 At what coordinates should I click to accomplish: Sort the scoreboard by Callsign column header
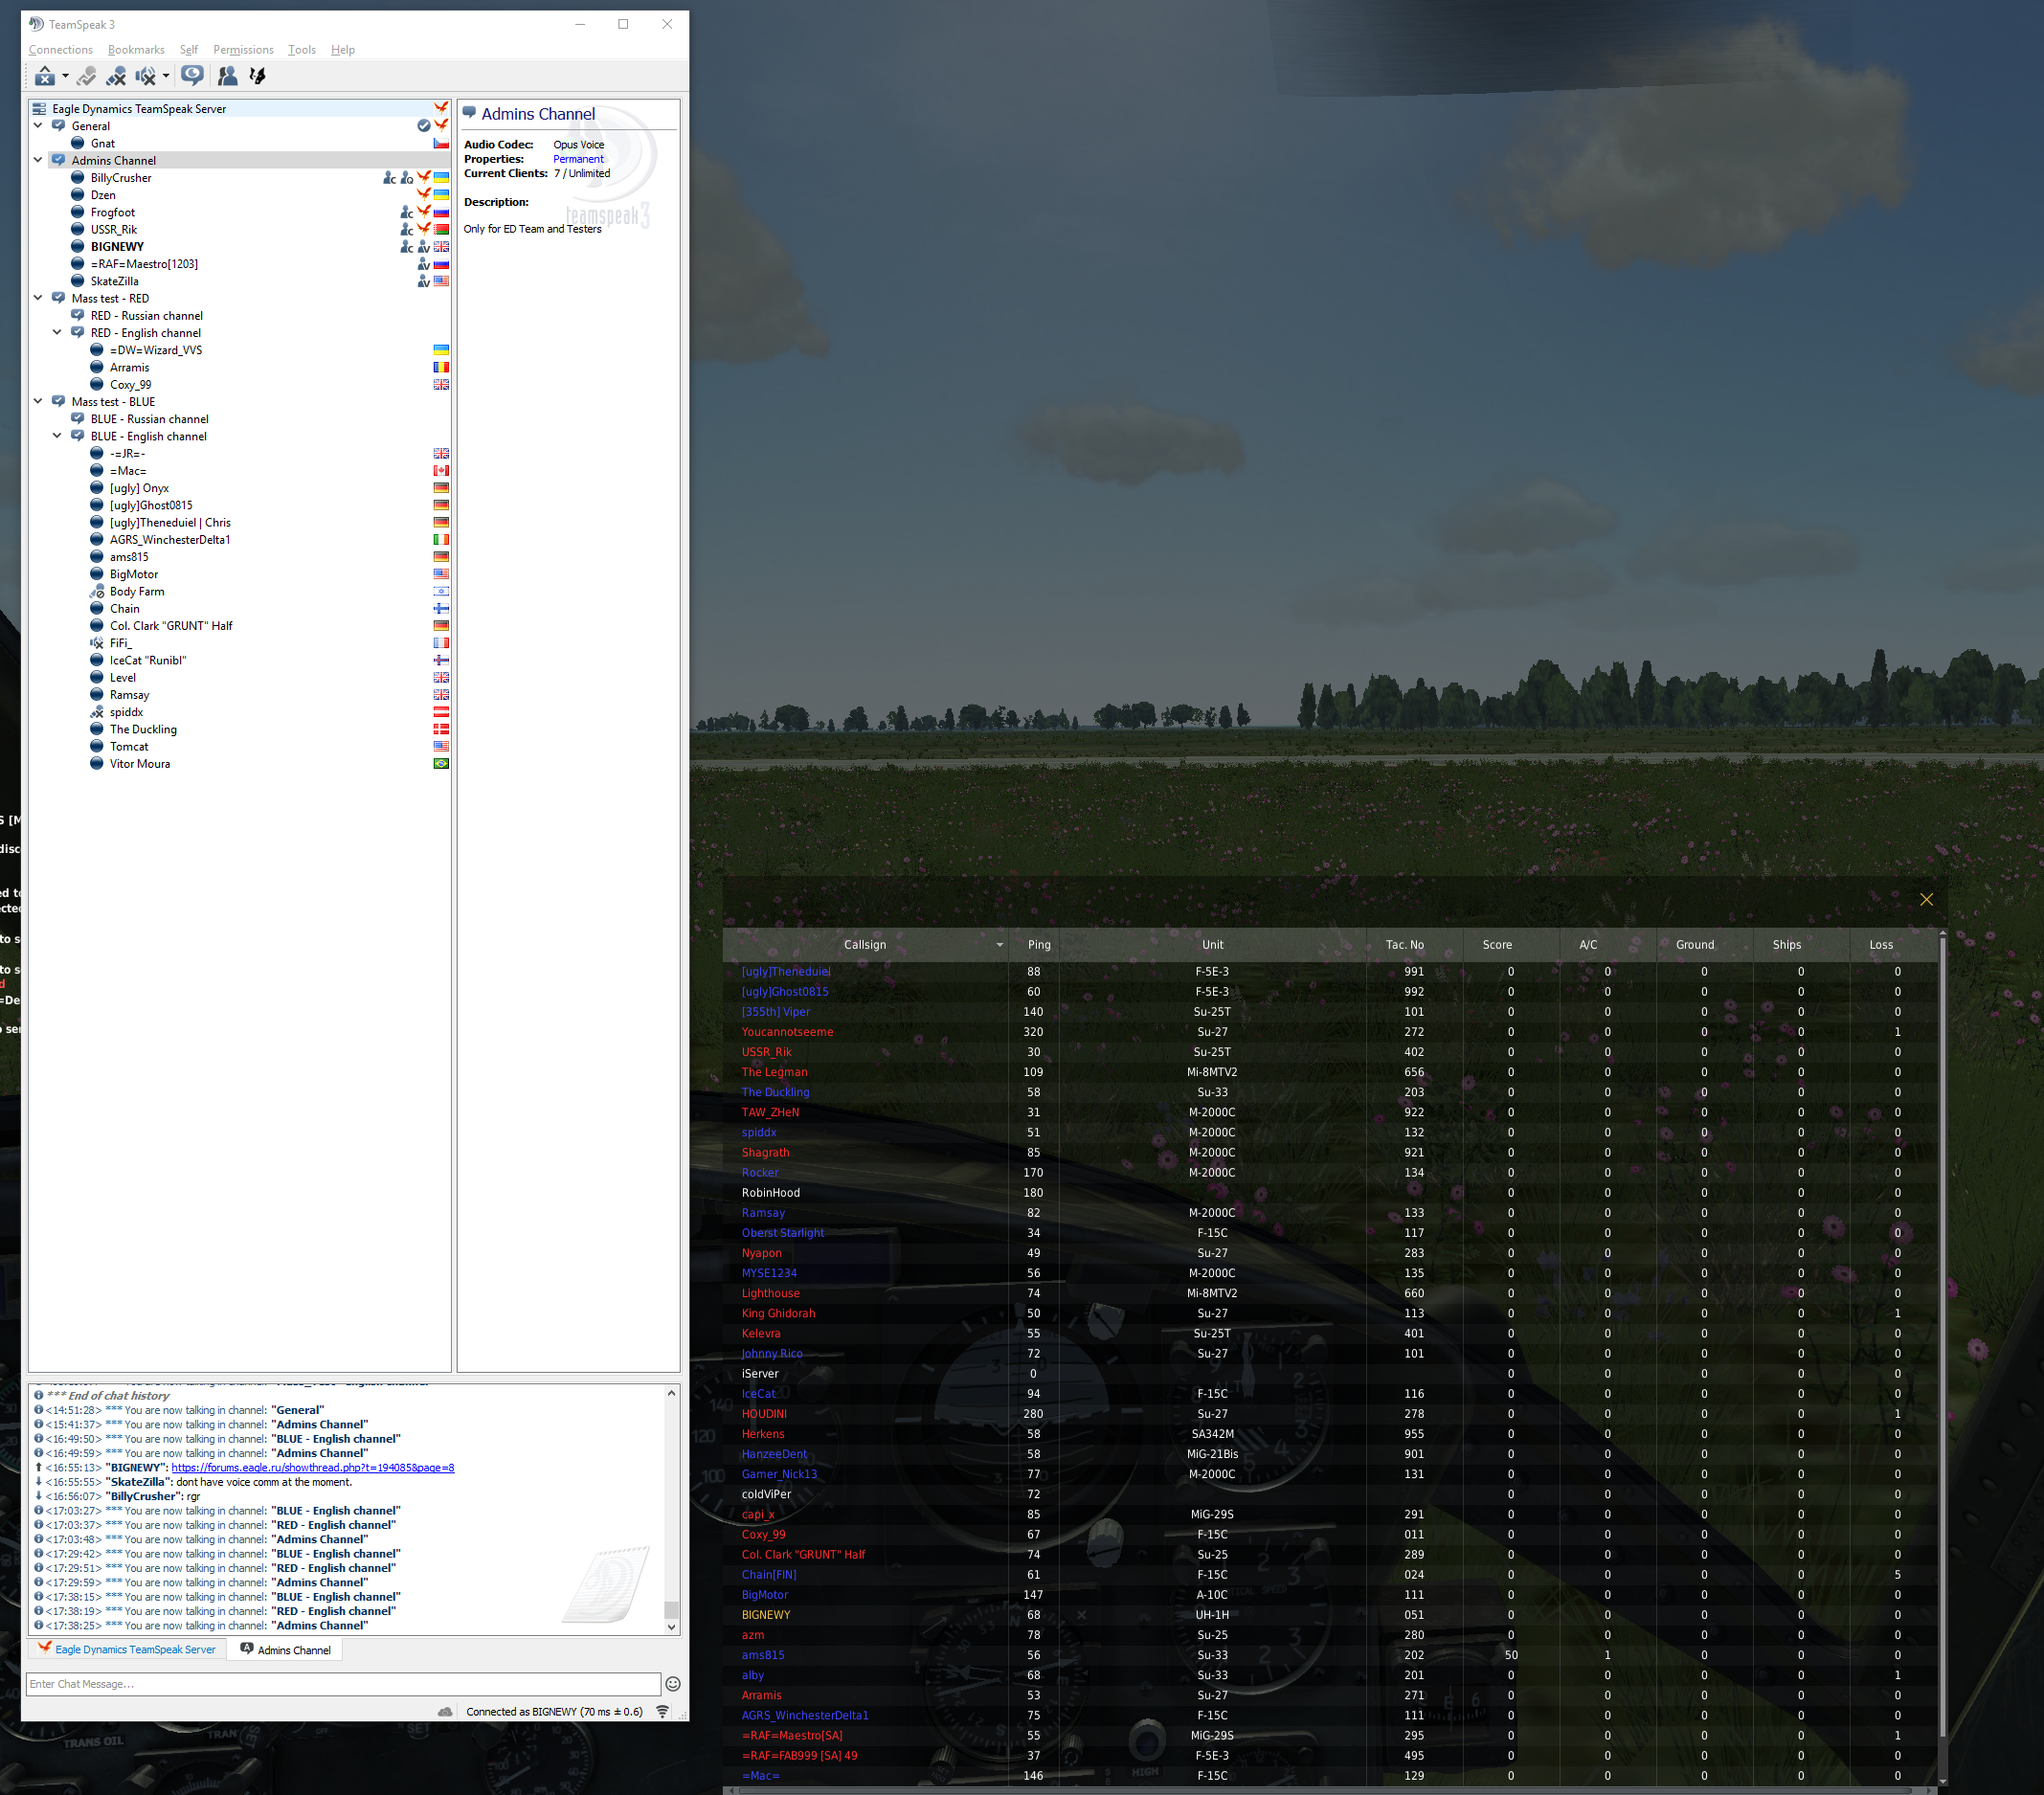865,945
